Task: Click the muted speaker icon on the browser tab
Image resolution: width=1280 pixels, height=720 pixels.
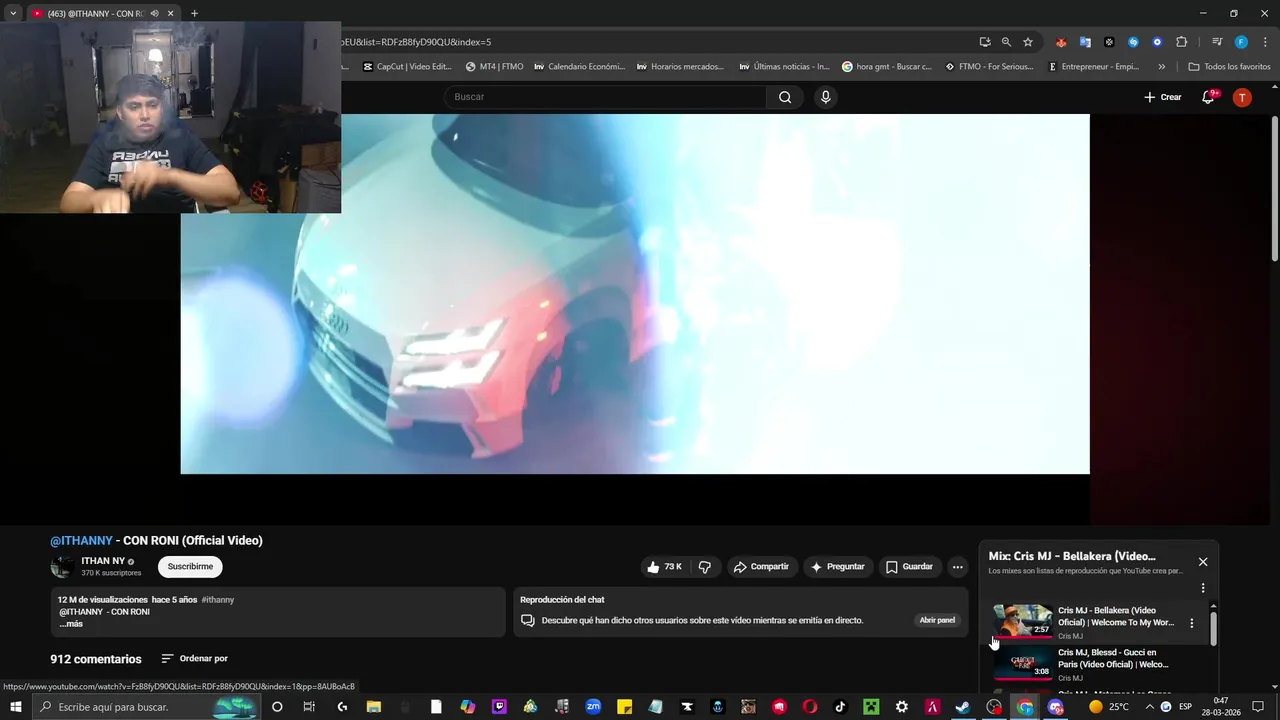Action: tap(154, 13)
